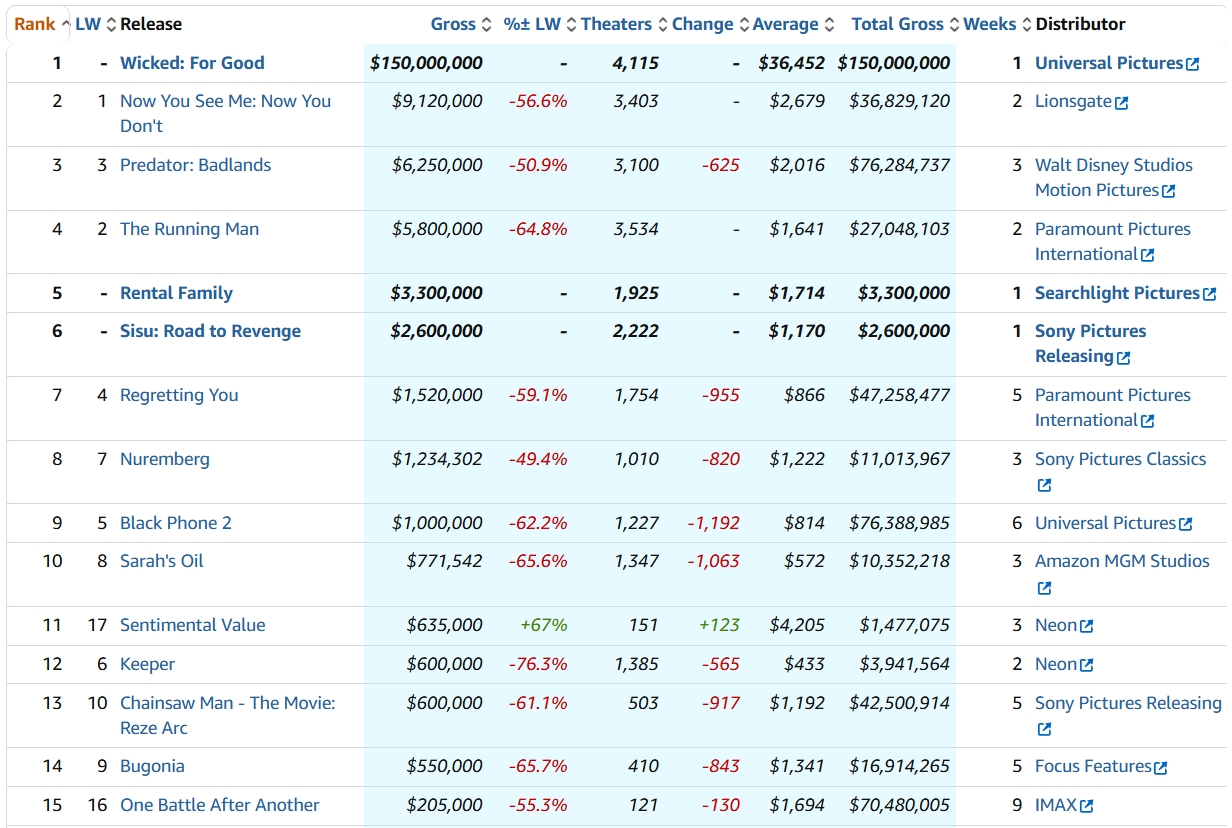This screenshot has width=1232, height=828.
Task: Sort table by Rank column
Action: click(35, 24)
